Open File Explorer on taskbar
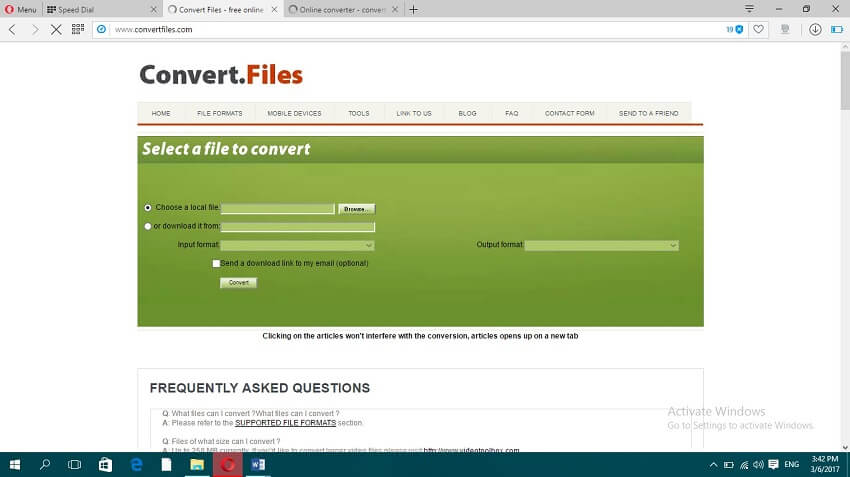The height and width of the screenshot is (477, 850). 197,465
